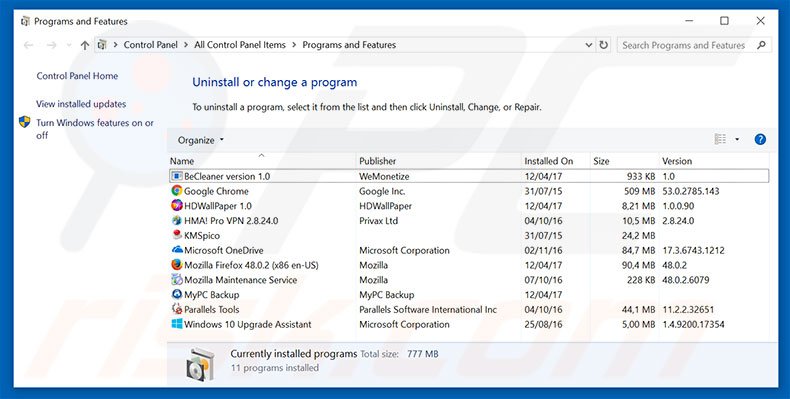Open View installed updates link
The height and width of the screenshot is (399, 790).
(x=81, y=104)
